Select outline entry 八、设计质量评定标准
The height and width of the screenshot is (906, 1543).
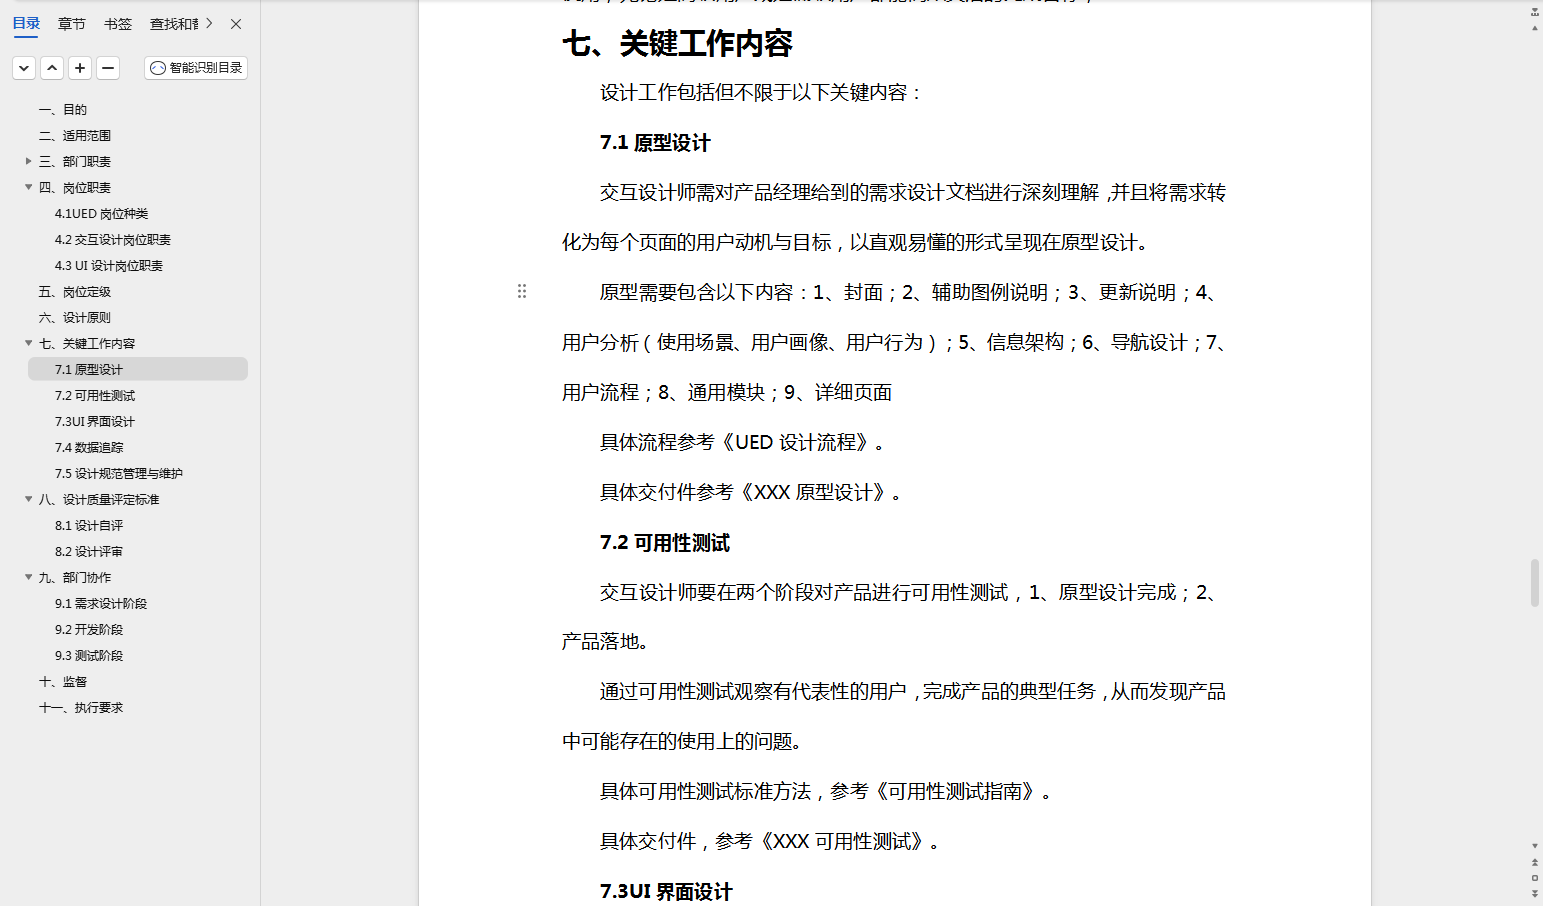click(99, 500)
